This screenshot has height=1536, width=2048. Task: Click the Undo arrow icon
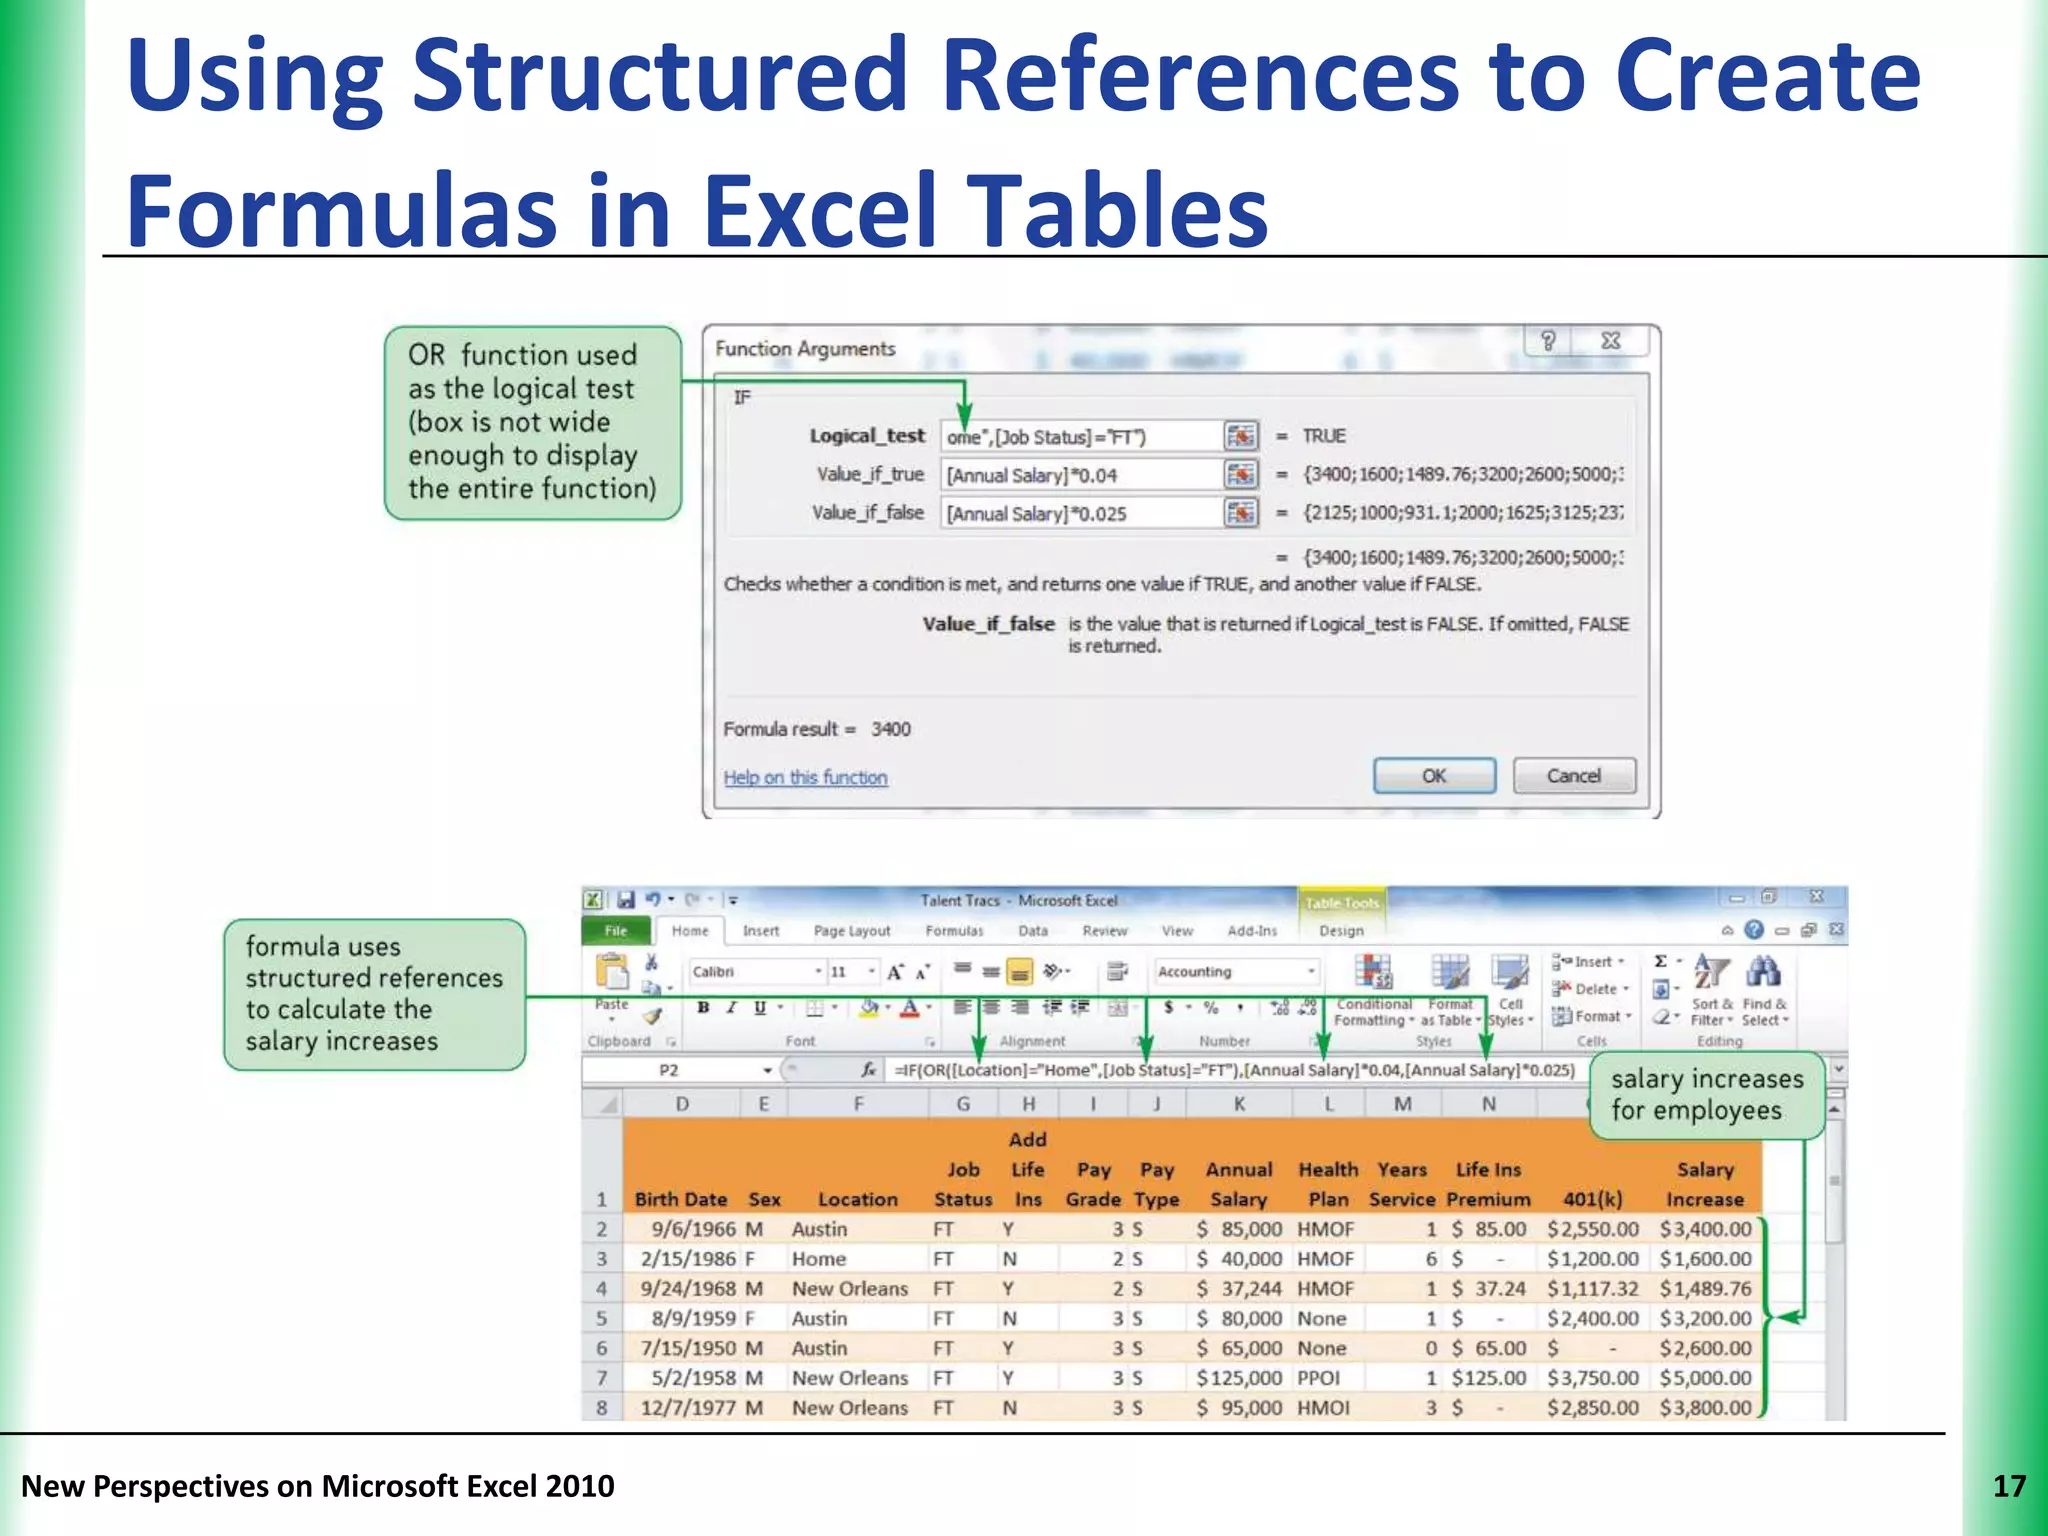(x=653, y=899)
